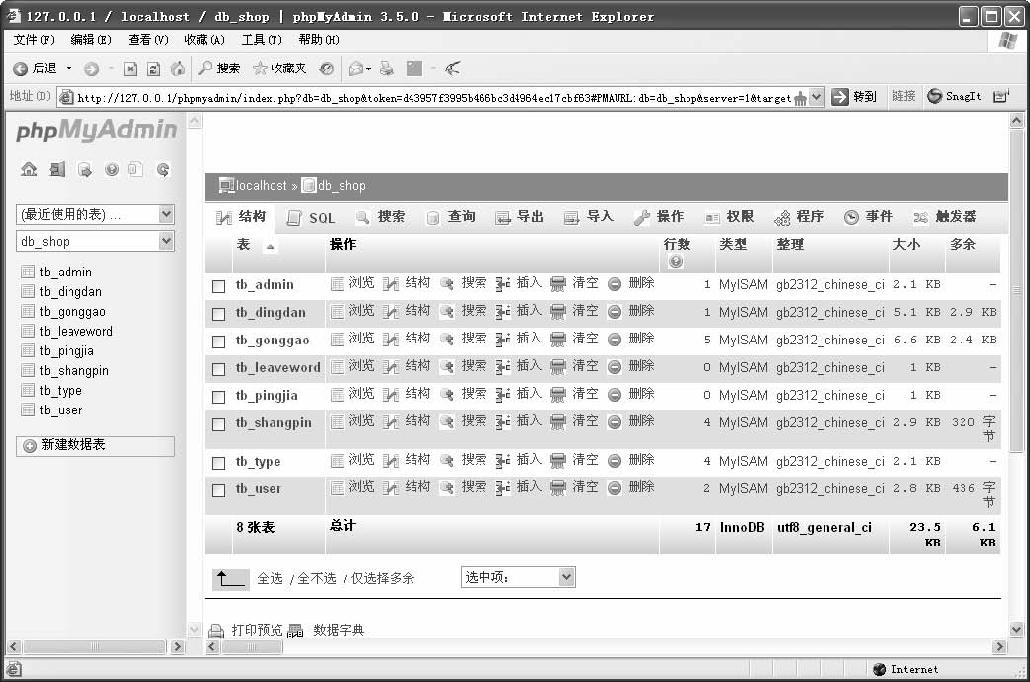Viewport: 1030px width, 682px height.
Task: Click the browser Stop icon
Action: coord(131,68)
